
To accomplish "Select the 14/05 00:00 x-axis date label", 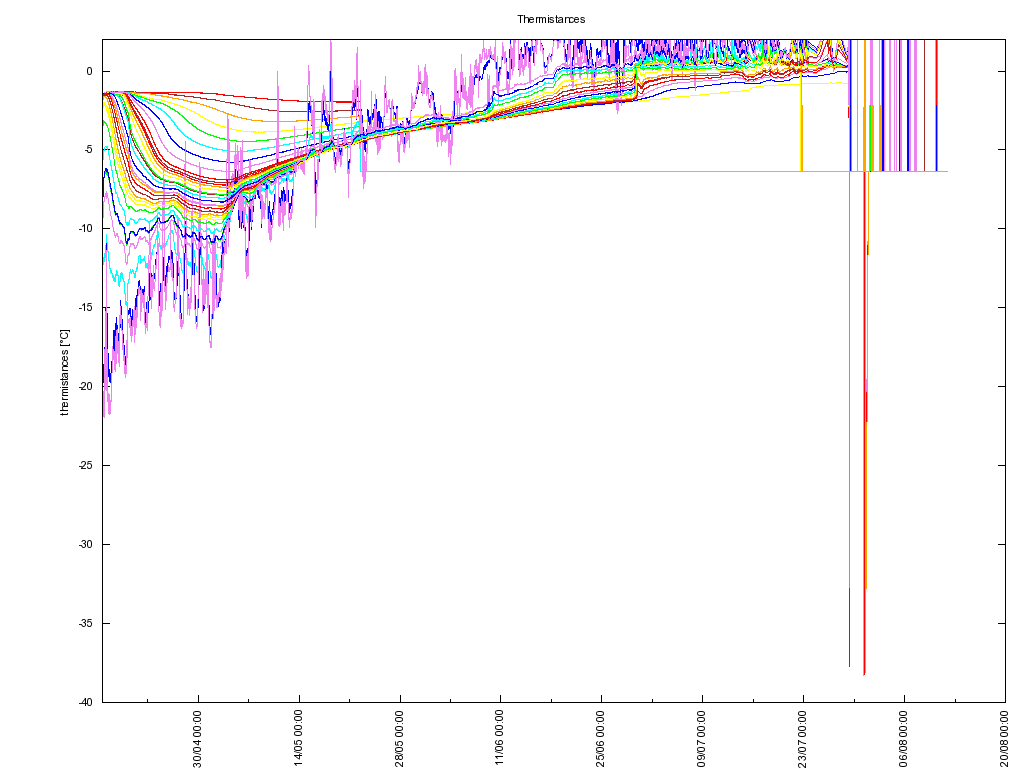I will pos(299,738).
